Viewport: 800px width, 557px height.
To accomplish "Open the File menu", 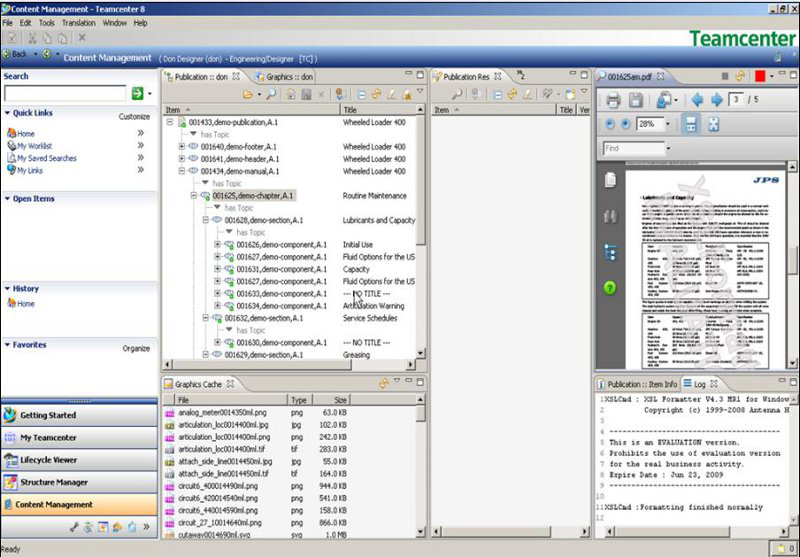I will pos(8,23).
